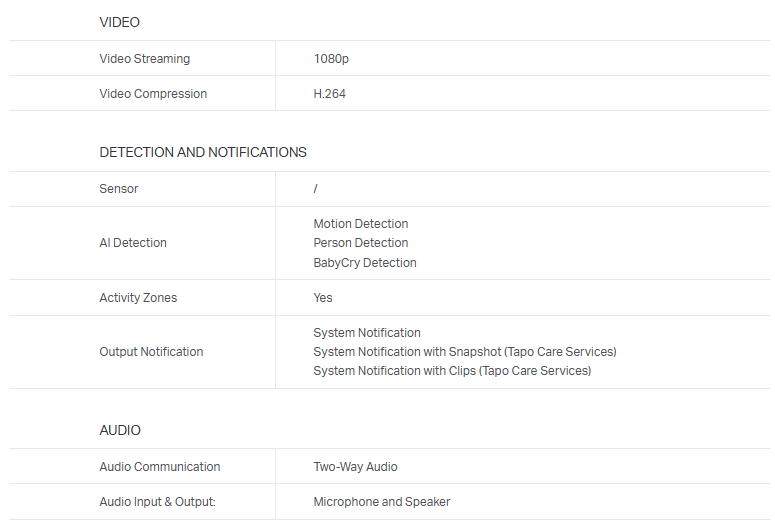Click the AI Detection row label

click(133, 243)
